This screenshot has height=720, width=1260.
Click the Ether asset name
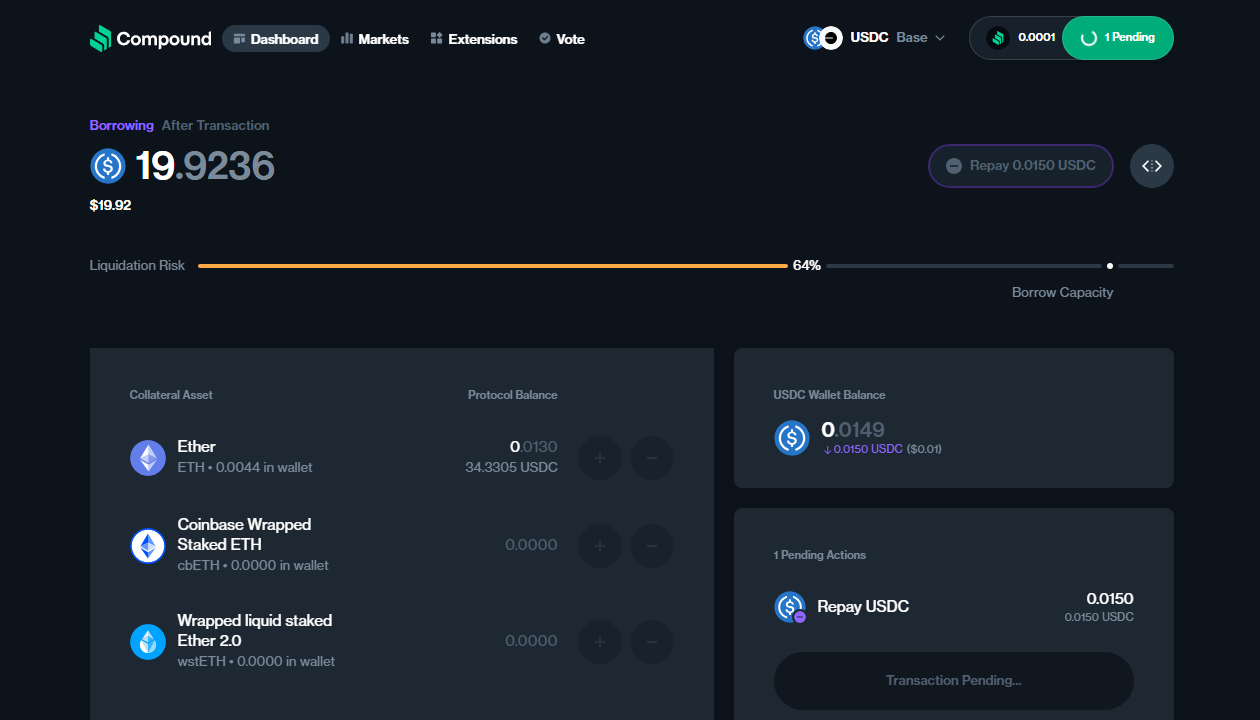pos(196,447)
